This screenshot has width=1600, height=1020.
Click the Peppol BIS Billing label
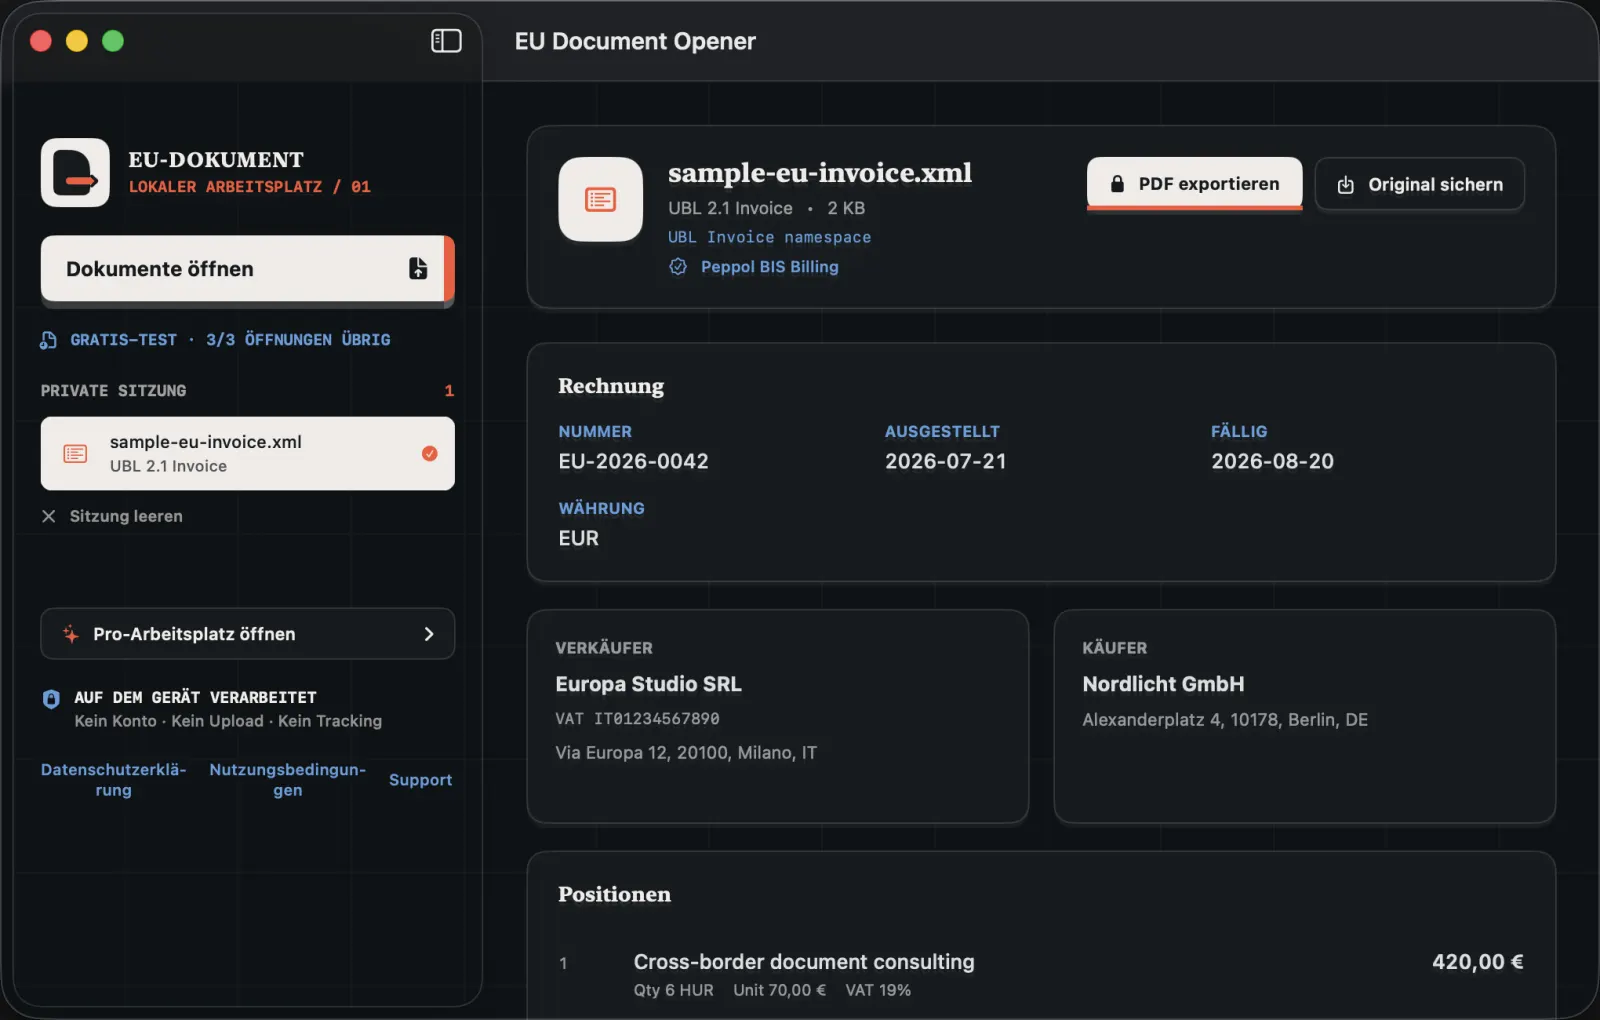(x=770, y=267)
